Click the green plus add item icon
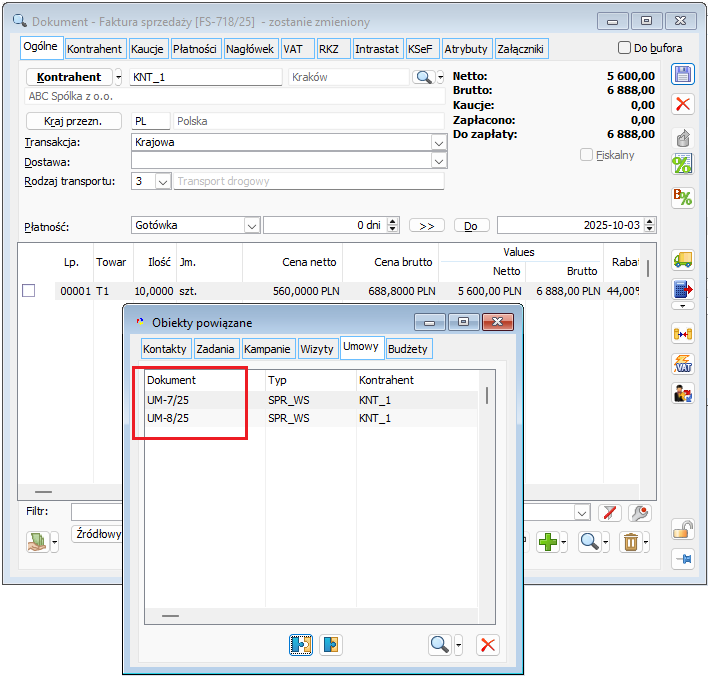 point(547,541)
